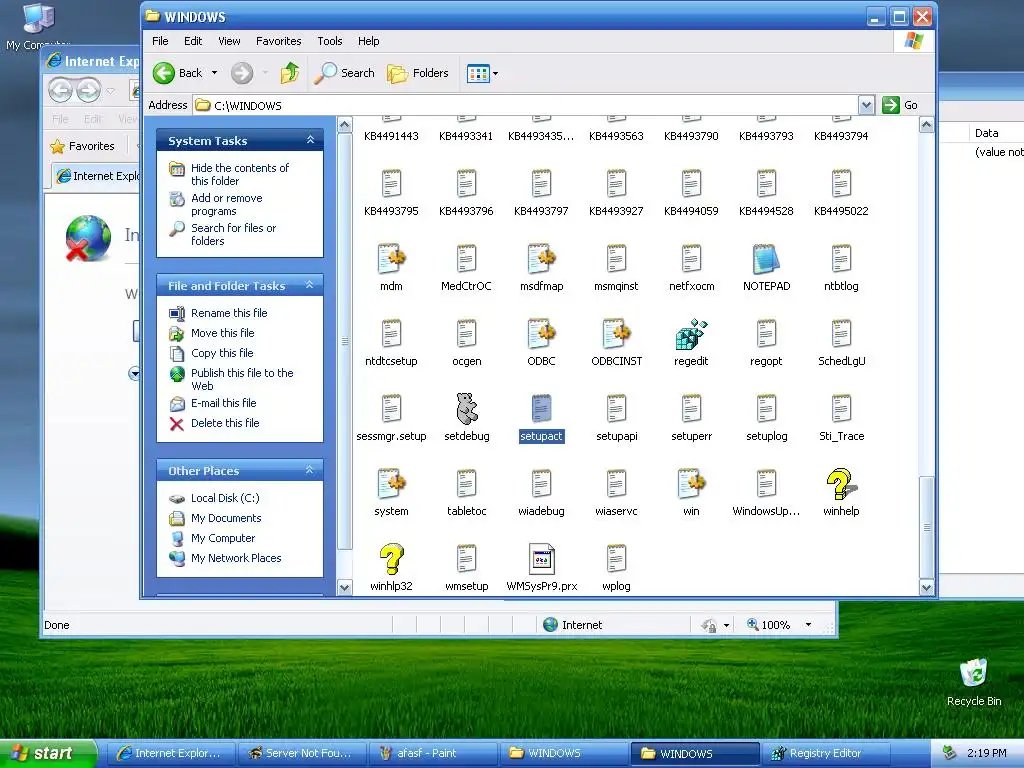The image size is (1024, 768).
Task: Select the ODBC settings file icon
Action: [541, 334]
